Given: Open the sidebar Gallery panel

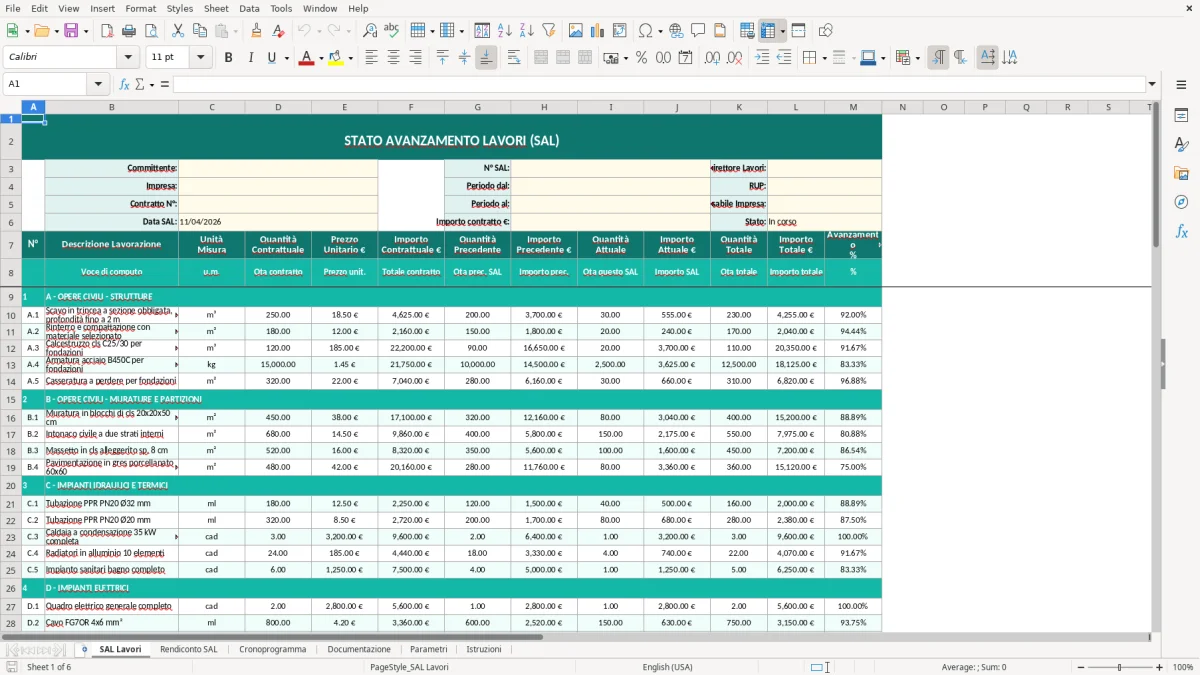Looking at the screenshot, I should pyautogui.click(x=1181, y=174).
